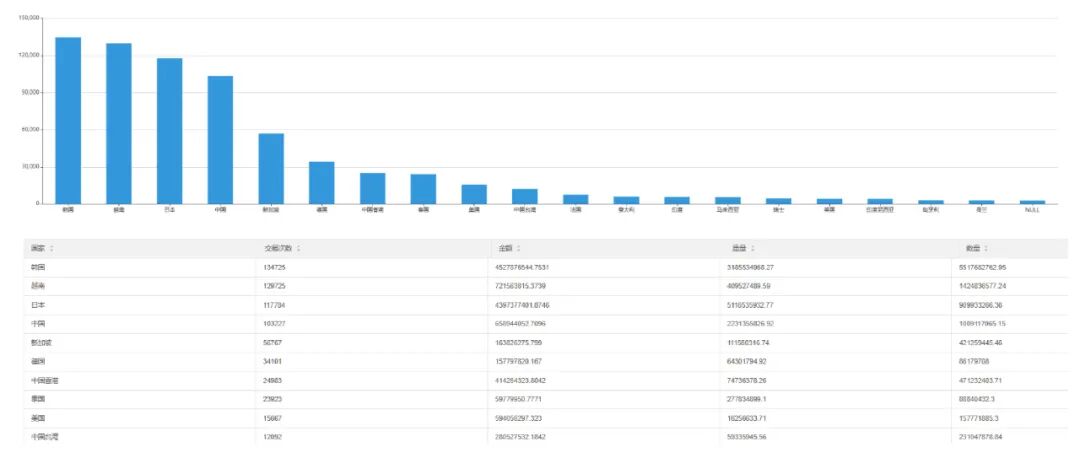Sort by the 金额 column sort icon

pos(518,249)
